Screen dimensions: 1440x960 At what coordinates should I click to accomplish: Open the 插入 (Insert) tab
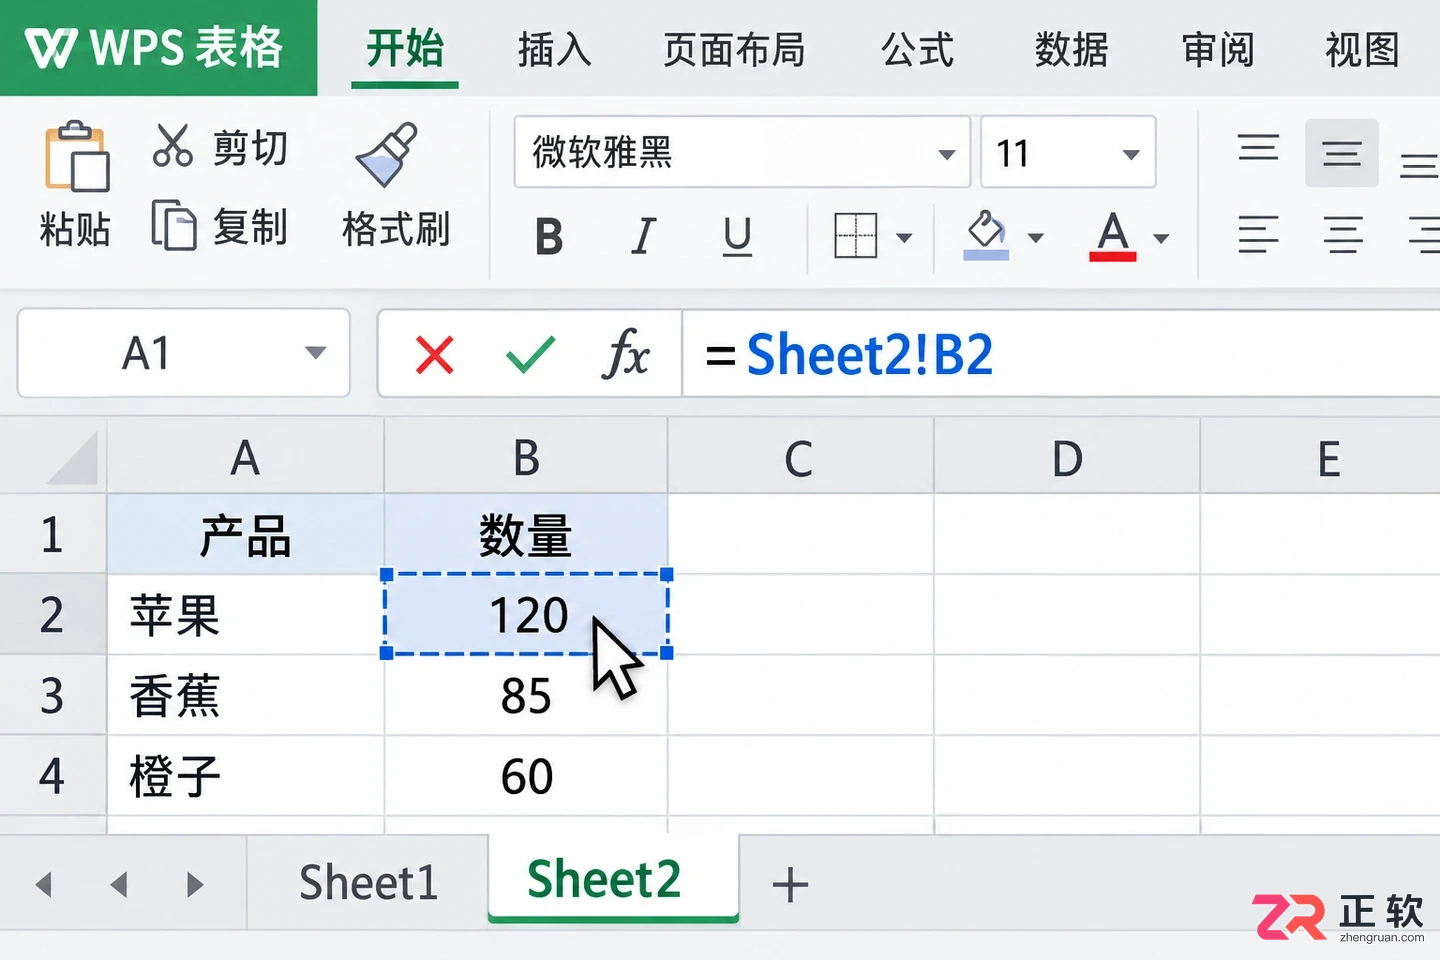coord(555,50)
